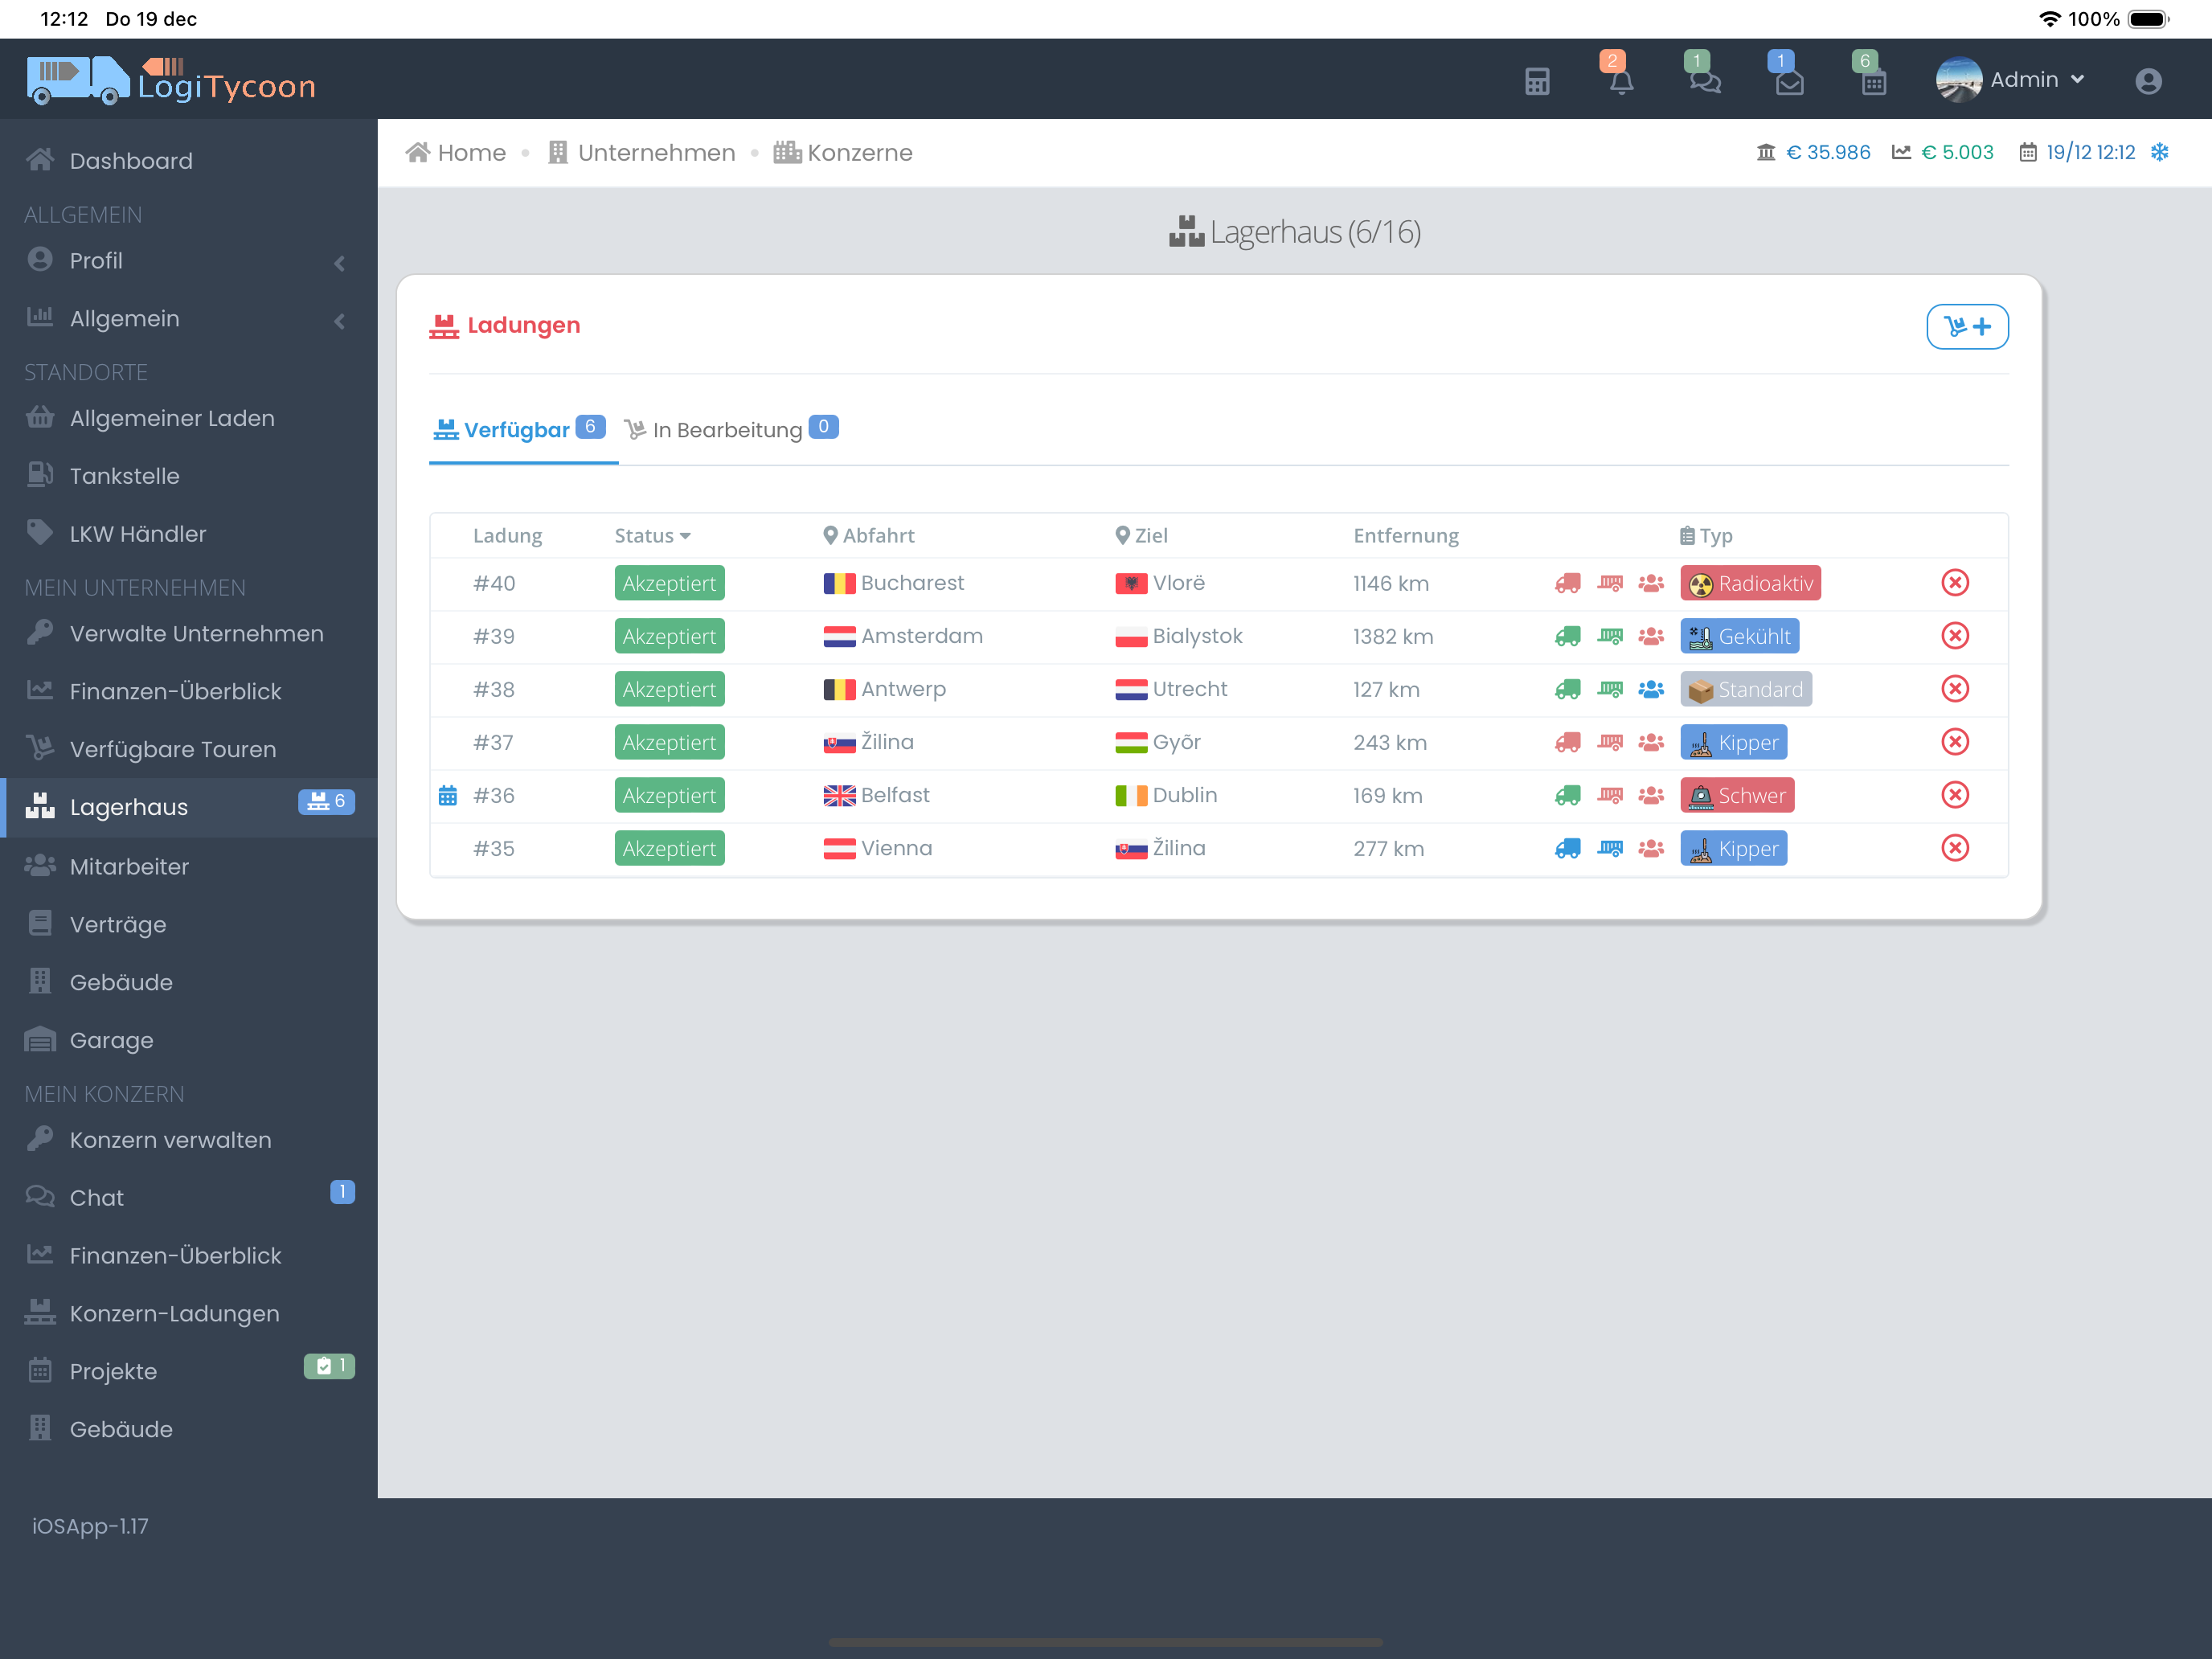Image resolution: width=2212 pixels, height=1659 pixels.
Task: Open the mail inbox icon in header
Action: pos(1789,81)
